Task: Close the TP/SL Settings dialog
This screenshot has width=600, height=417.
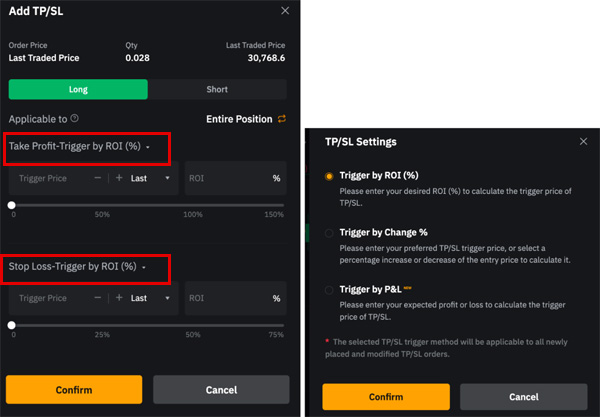Action: [x=583, y=142]
